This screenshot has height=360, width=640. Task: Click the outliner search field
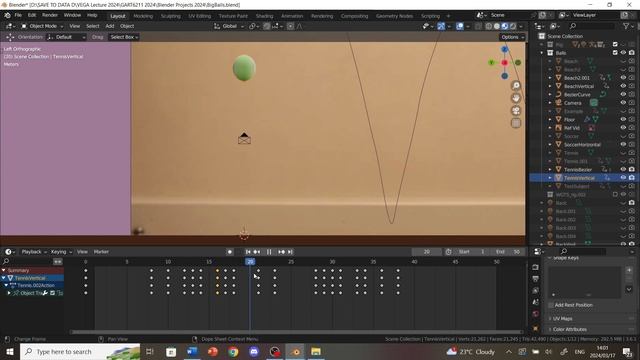pyautogui.click(x=592, y=26)
